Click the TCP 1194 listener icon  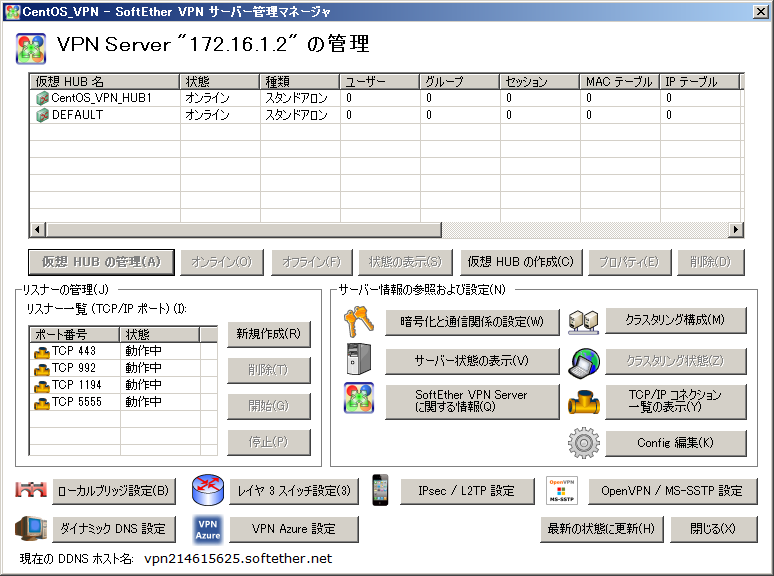[x=42, y=385]
